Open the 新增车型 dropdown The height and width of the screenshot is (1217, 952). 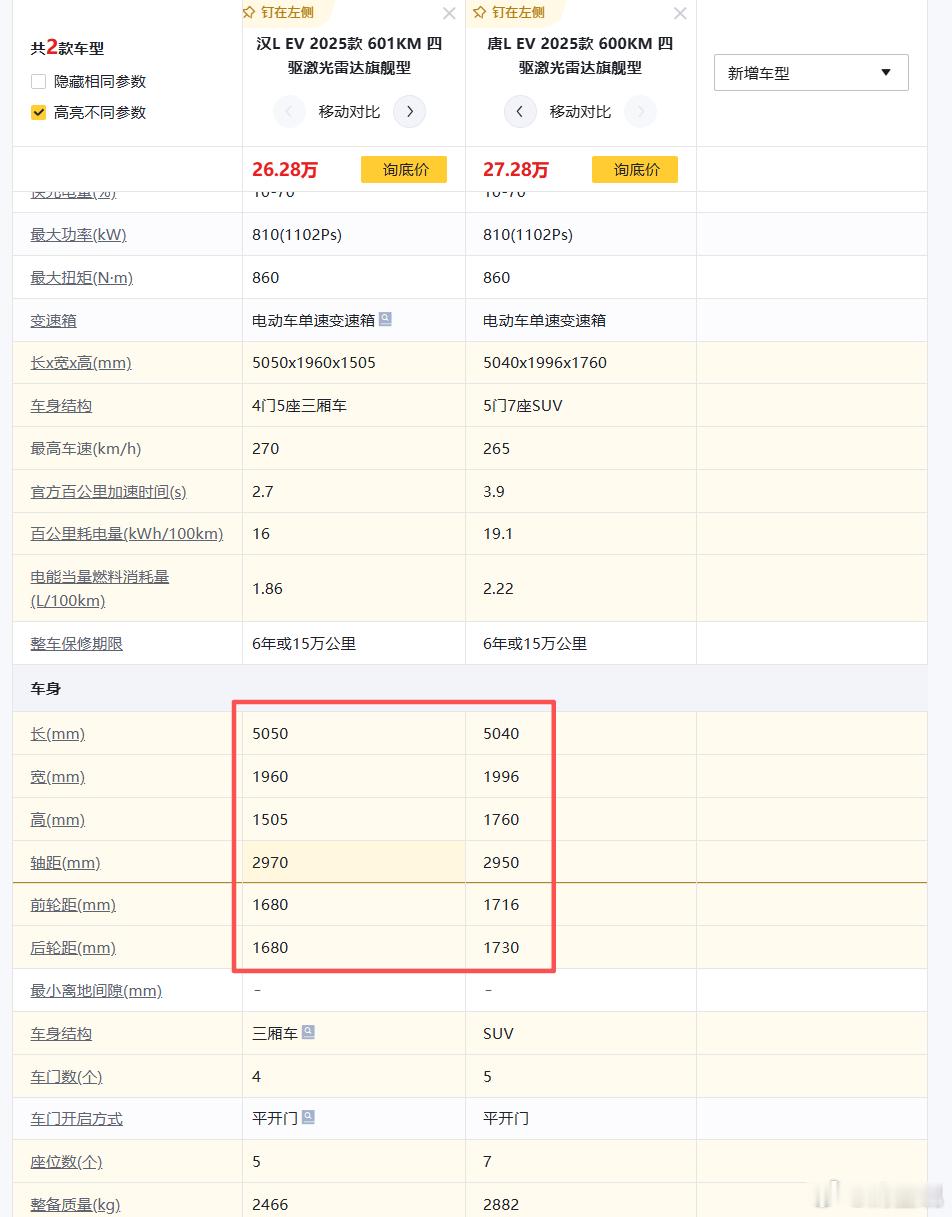click(x=811, y=73)
